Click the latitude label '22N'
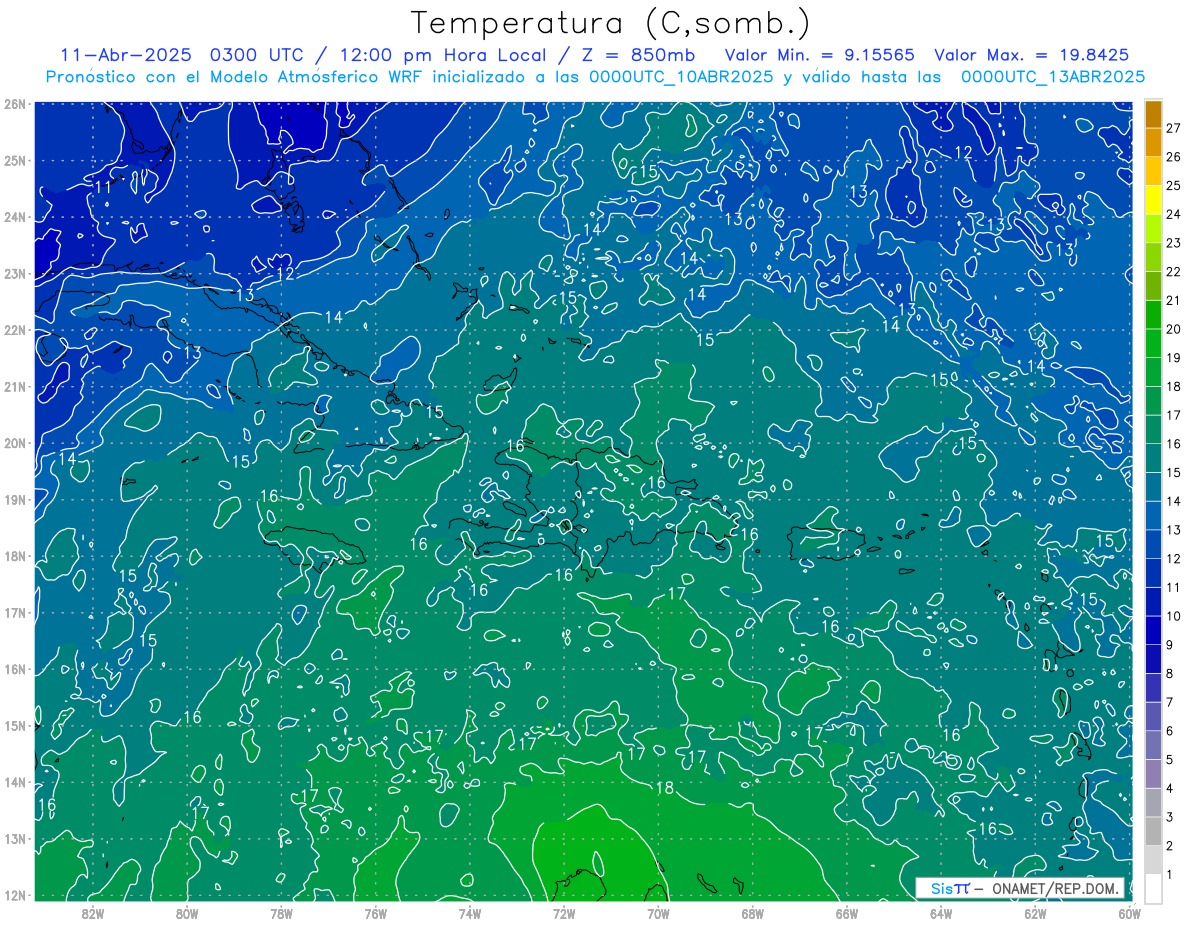This screenshot has height=927, width=1200. 14,330
